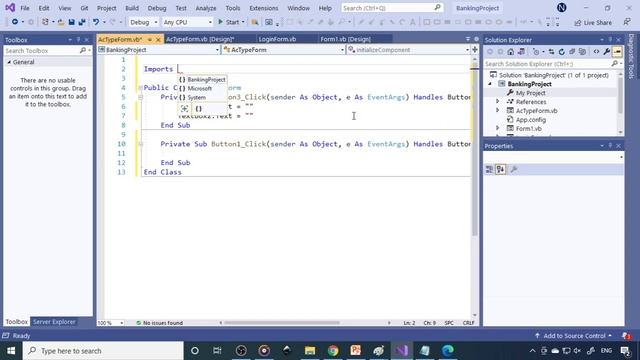Click the Save file toolbar icon
Viewport: 640px width, 360px height.
[x=71, y=22]
